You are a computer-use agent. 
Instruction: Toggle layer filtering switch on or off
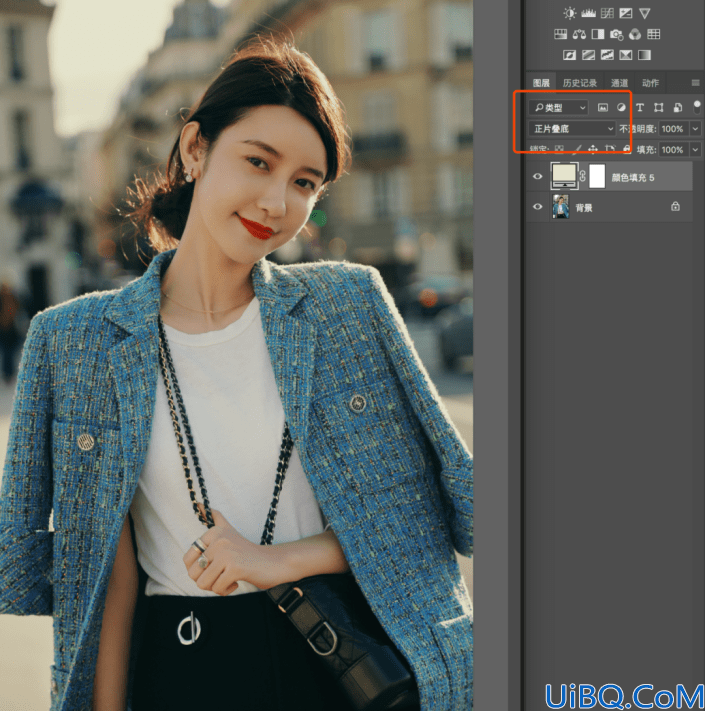click(x=697, y=107)
